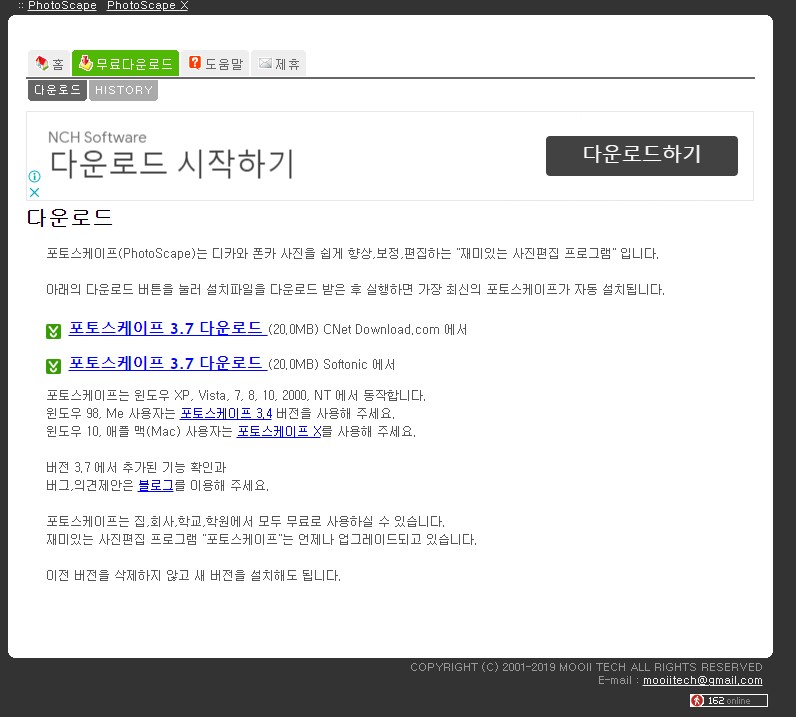Image resolution: width=796 pixels, height=717 pixels.
Task: Select the 다운로드 sub-tab
Action: point(57,90)
